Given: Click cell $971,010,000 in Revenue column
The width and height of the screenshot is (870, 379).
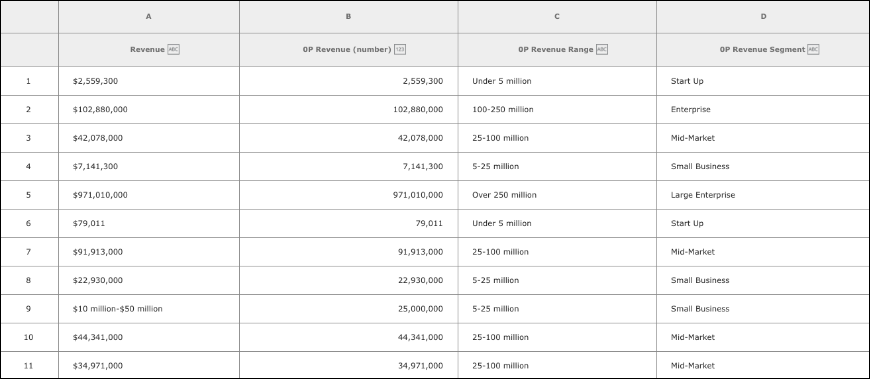Looking at the screenshot, I should point(149,195).
